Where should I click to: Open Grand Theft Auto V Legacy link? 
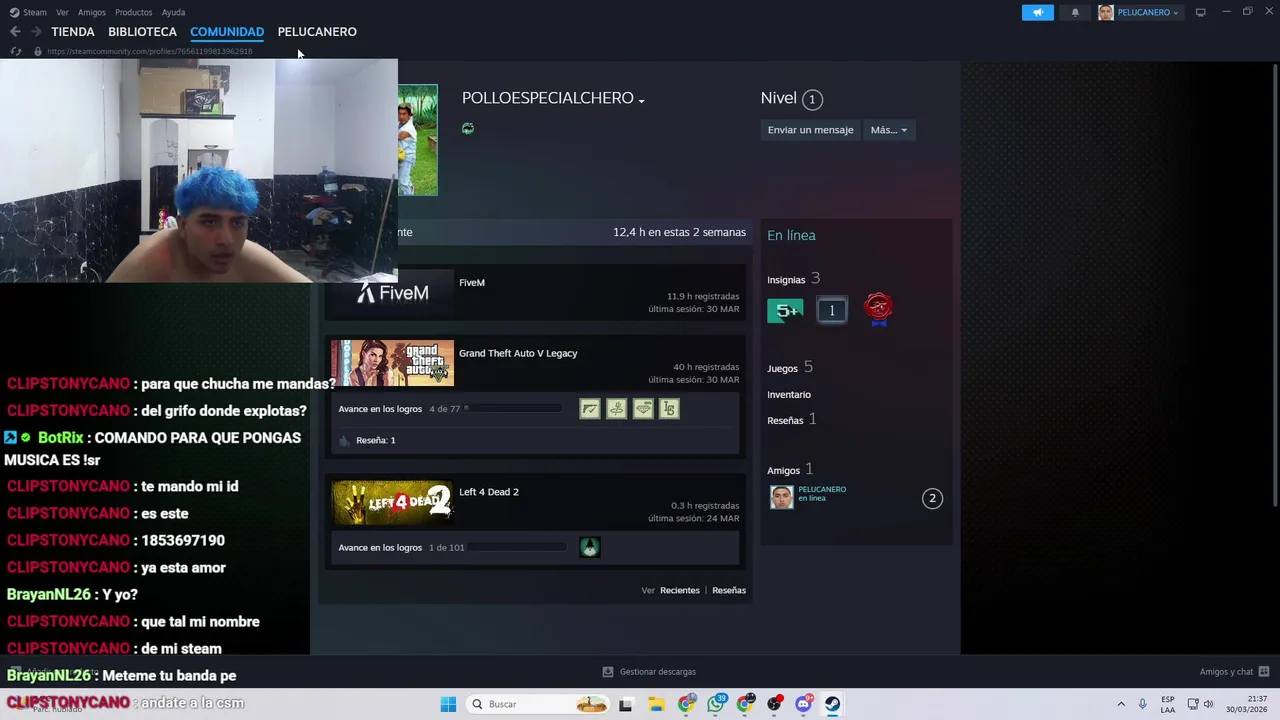(518, 353)
